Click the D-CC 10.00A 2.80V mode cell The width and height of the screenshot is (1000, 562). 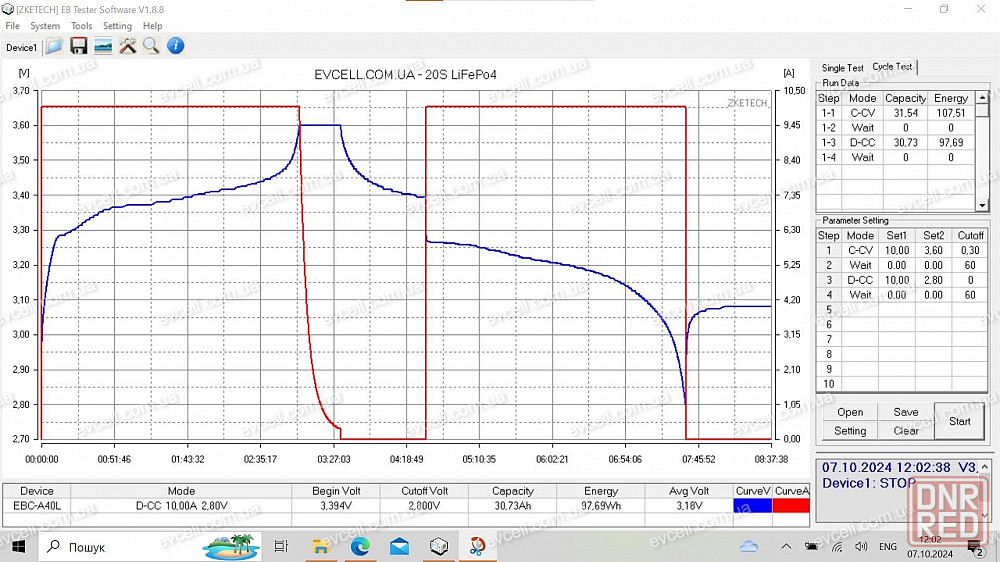click(181, 506)
